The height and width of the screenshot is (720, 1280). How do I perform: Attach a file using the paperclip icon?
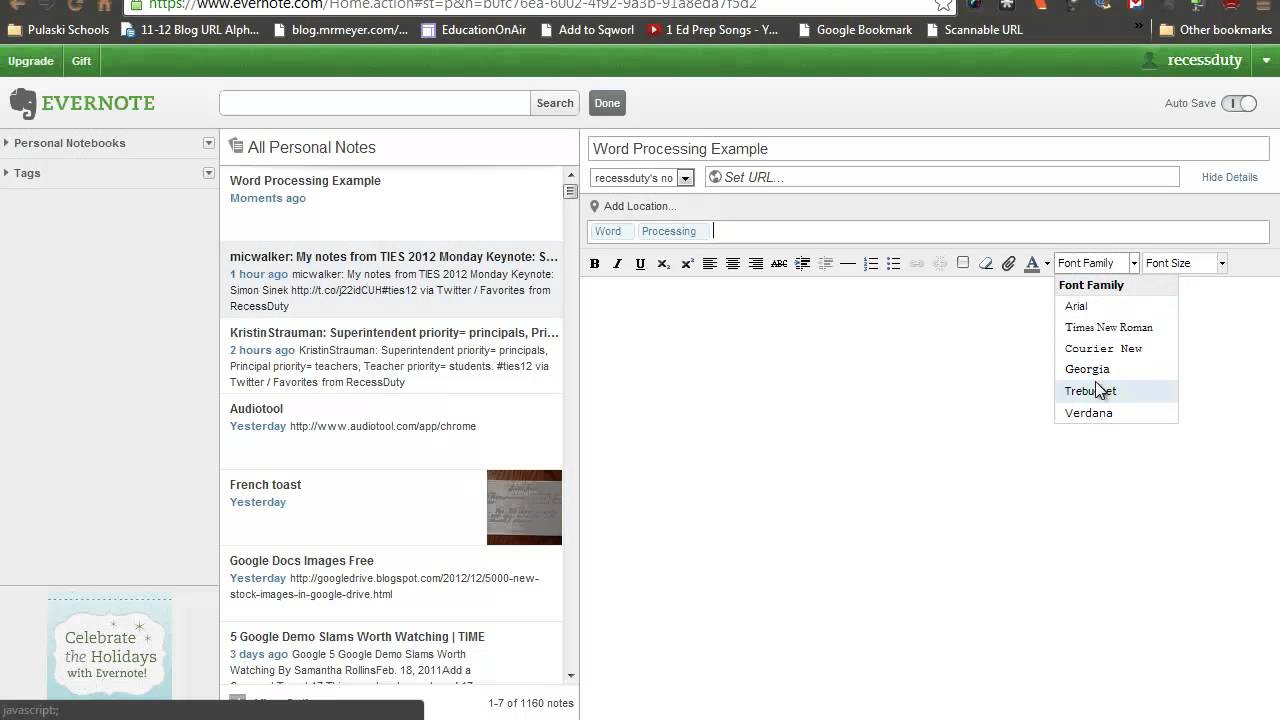tap(1009, 264)
